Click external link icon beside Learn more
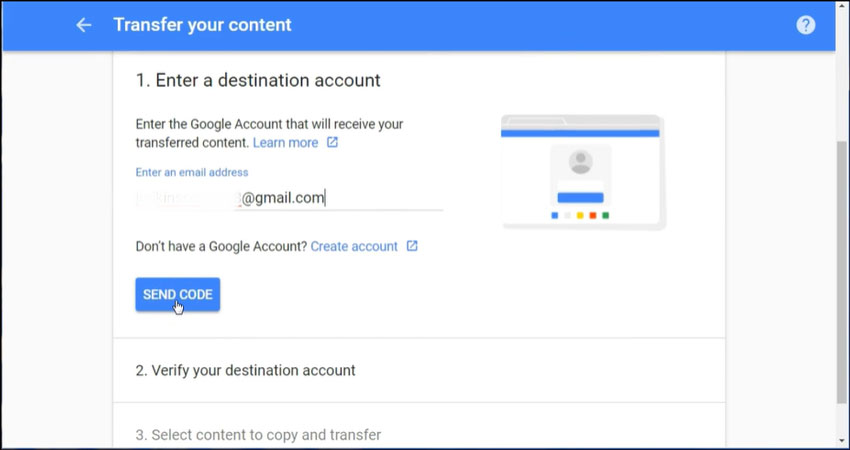This screenshot has height=450, width=850. tap(333, 143)
